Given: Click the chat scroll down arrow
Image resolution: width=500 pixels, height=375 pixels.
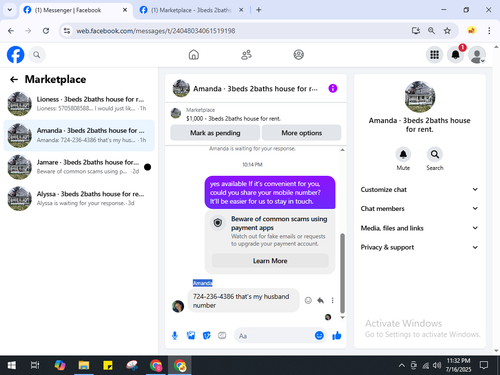Looking at the screenshot, I should click(x=342, y=318).
